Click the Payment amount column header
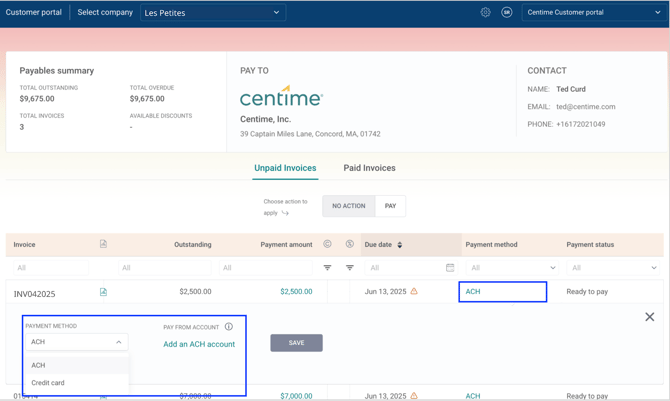 [x=286, y=245]
